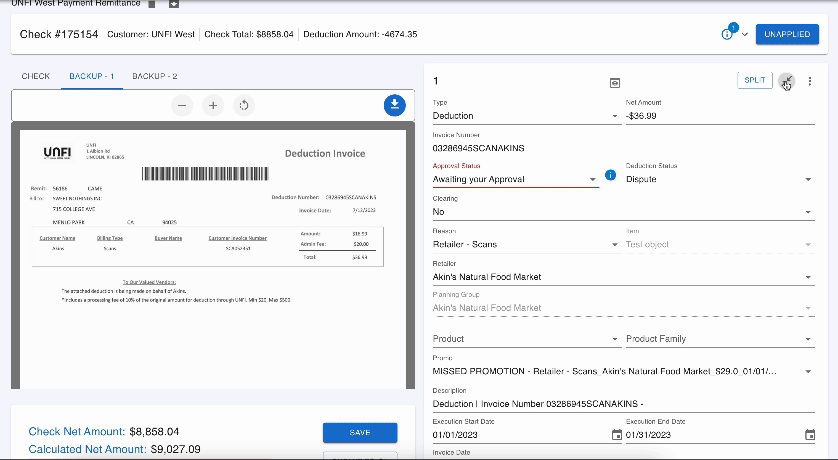The image size is (838, 460).
Task: Click the download arrow icon beside remittance title
Action: click(x=174, y=4)
